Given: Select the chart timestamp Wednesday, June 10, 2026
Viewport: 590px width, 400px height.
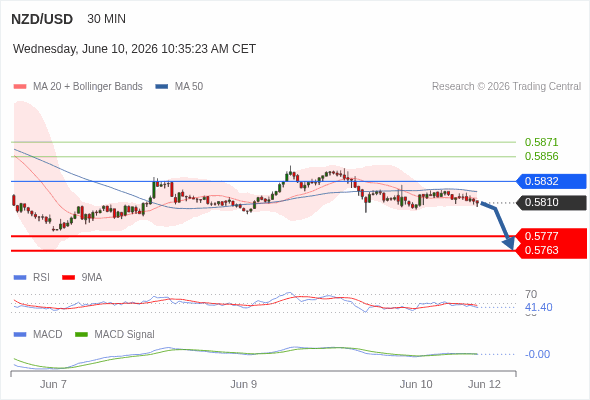Looking at the screenshot, I should point(134,49).
